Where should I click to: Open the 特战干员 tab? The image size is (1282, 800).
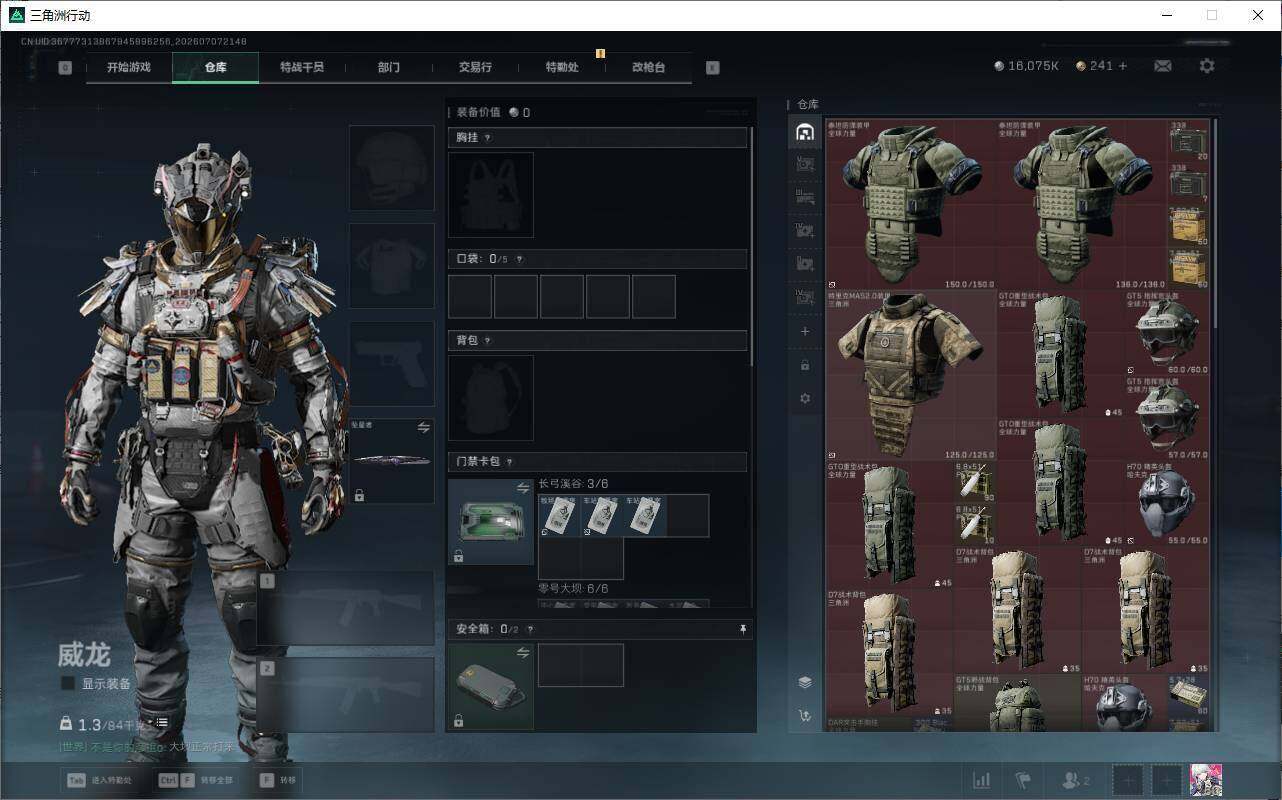[302, 67]
